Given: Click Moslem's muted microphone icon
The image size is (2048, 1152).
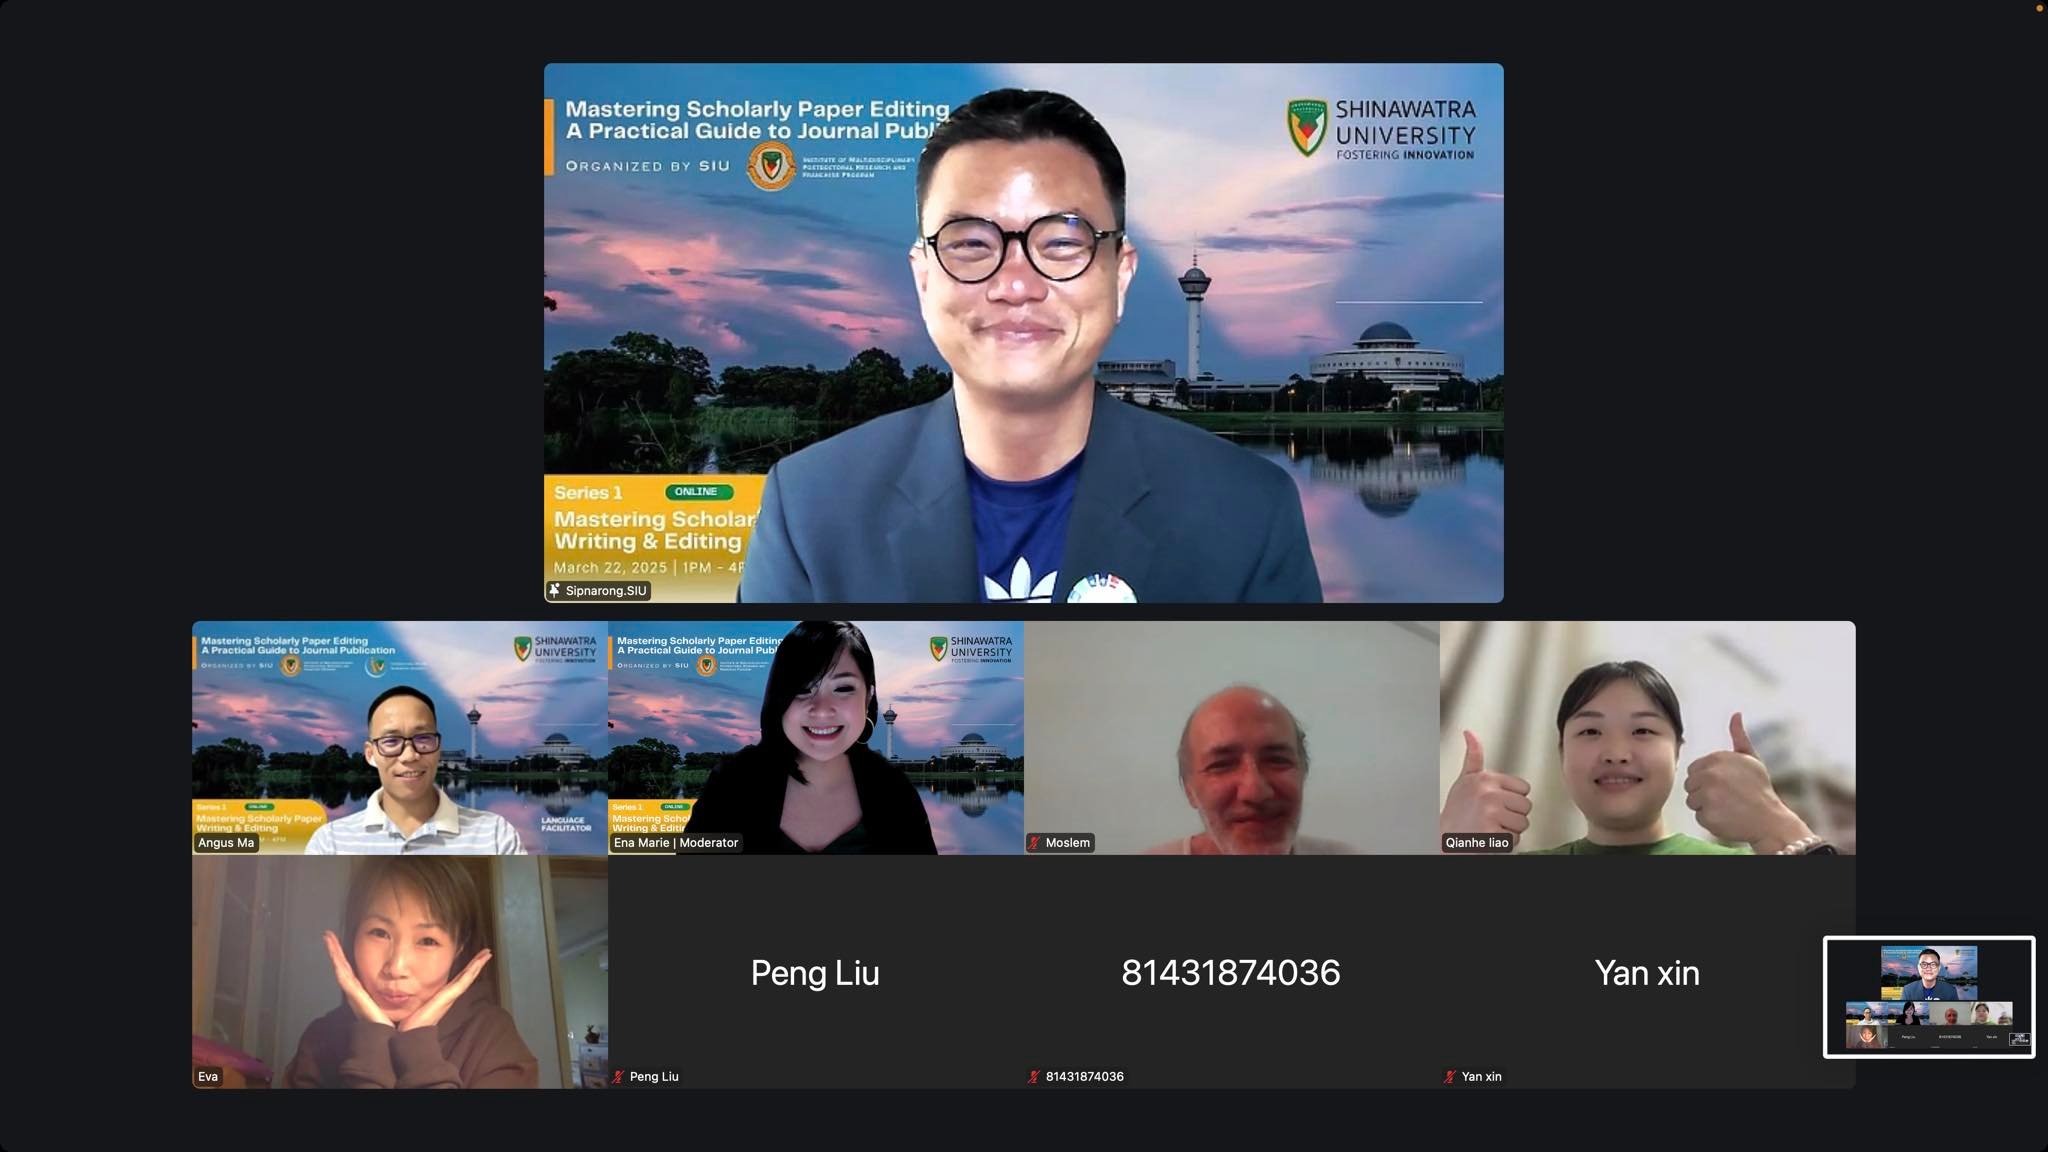Looking at the screenshot, I should [x=1035, y=843].
